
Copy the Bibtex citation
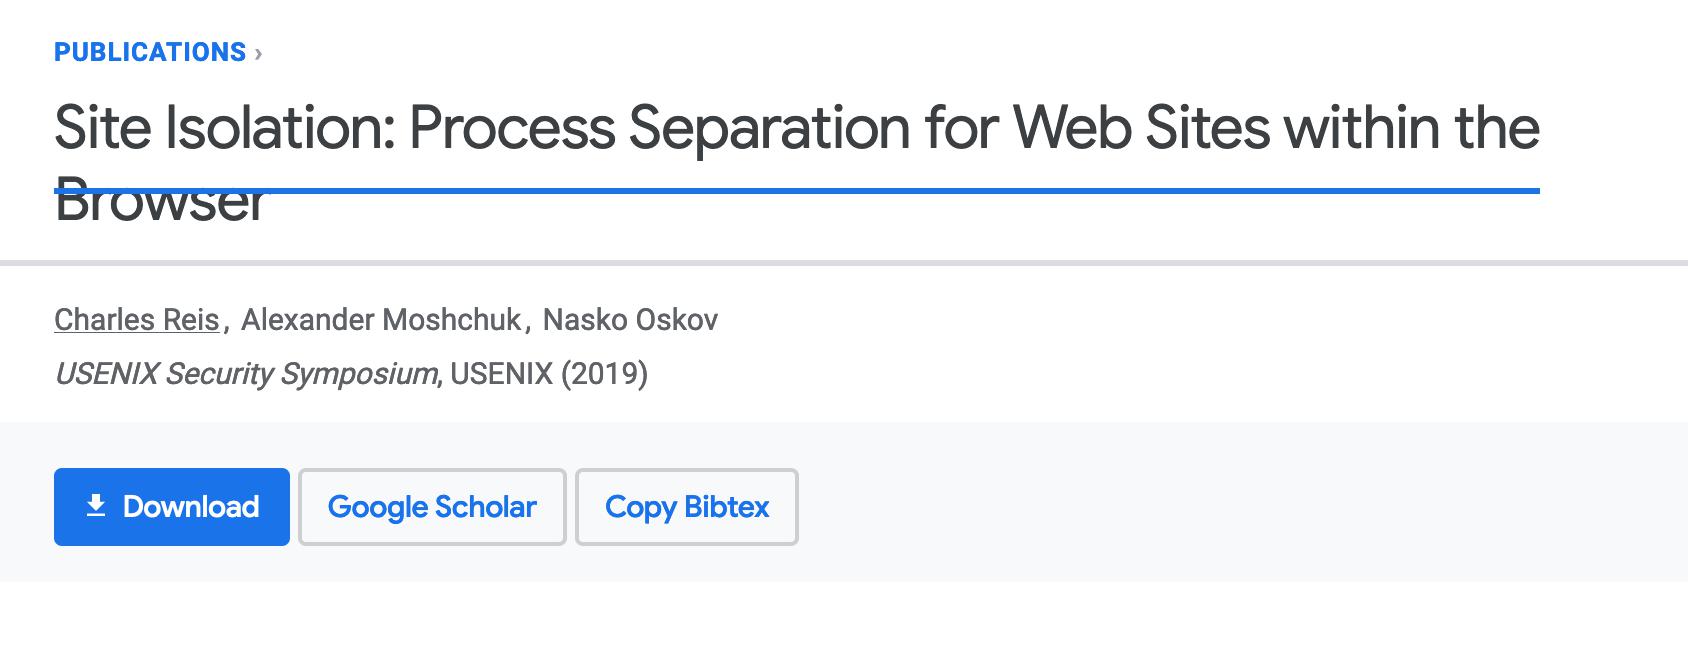click(x=687, y=507)
